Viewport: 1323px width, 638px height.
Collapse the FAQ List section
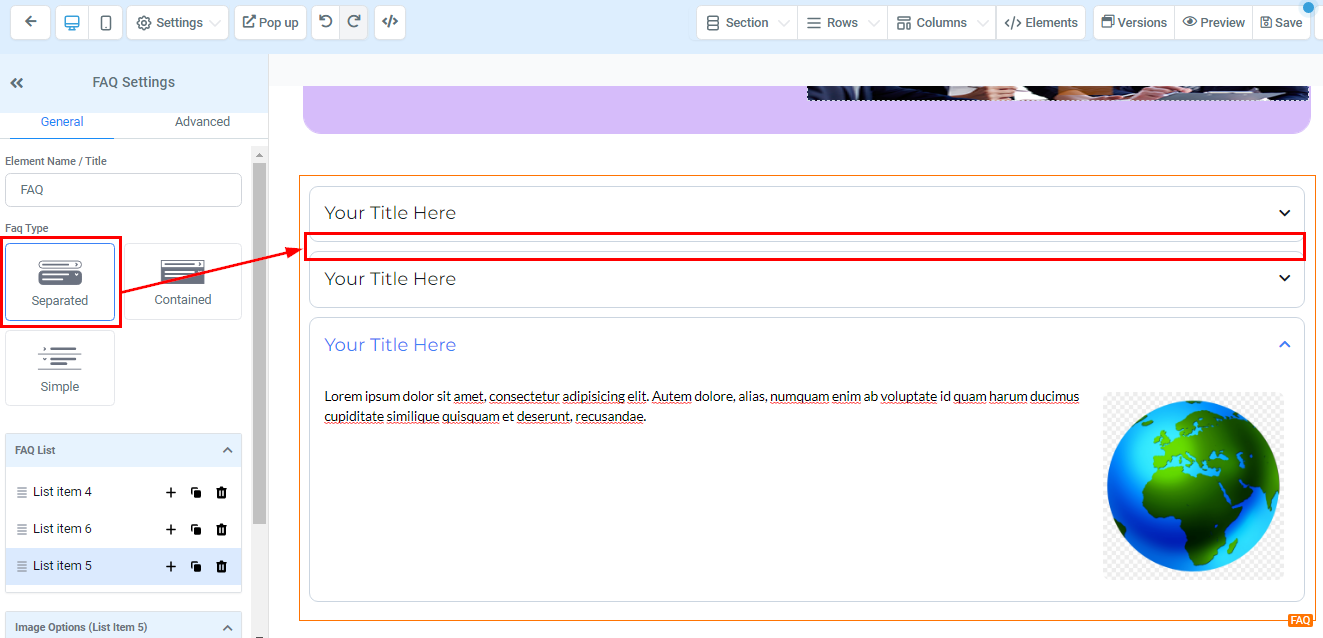click(227, 451)
